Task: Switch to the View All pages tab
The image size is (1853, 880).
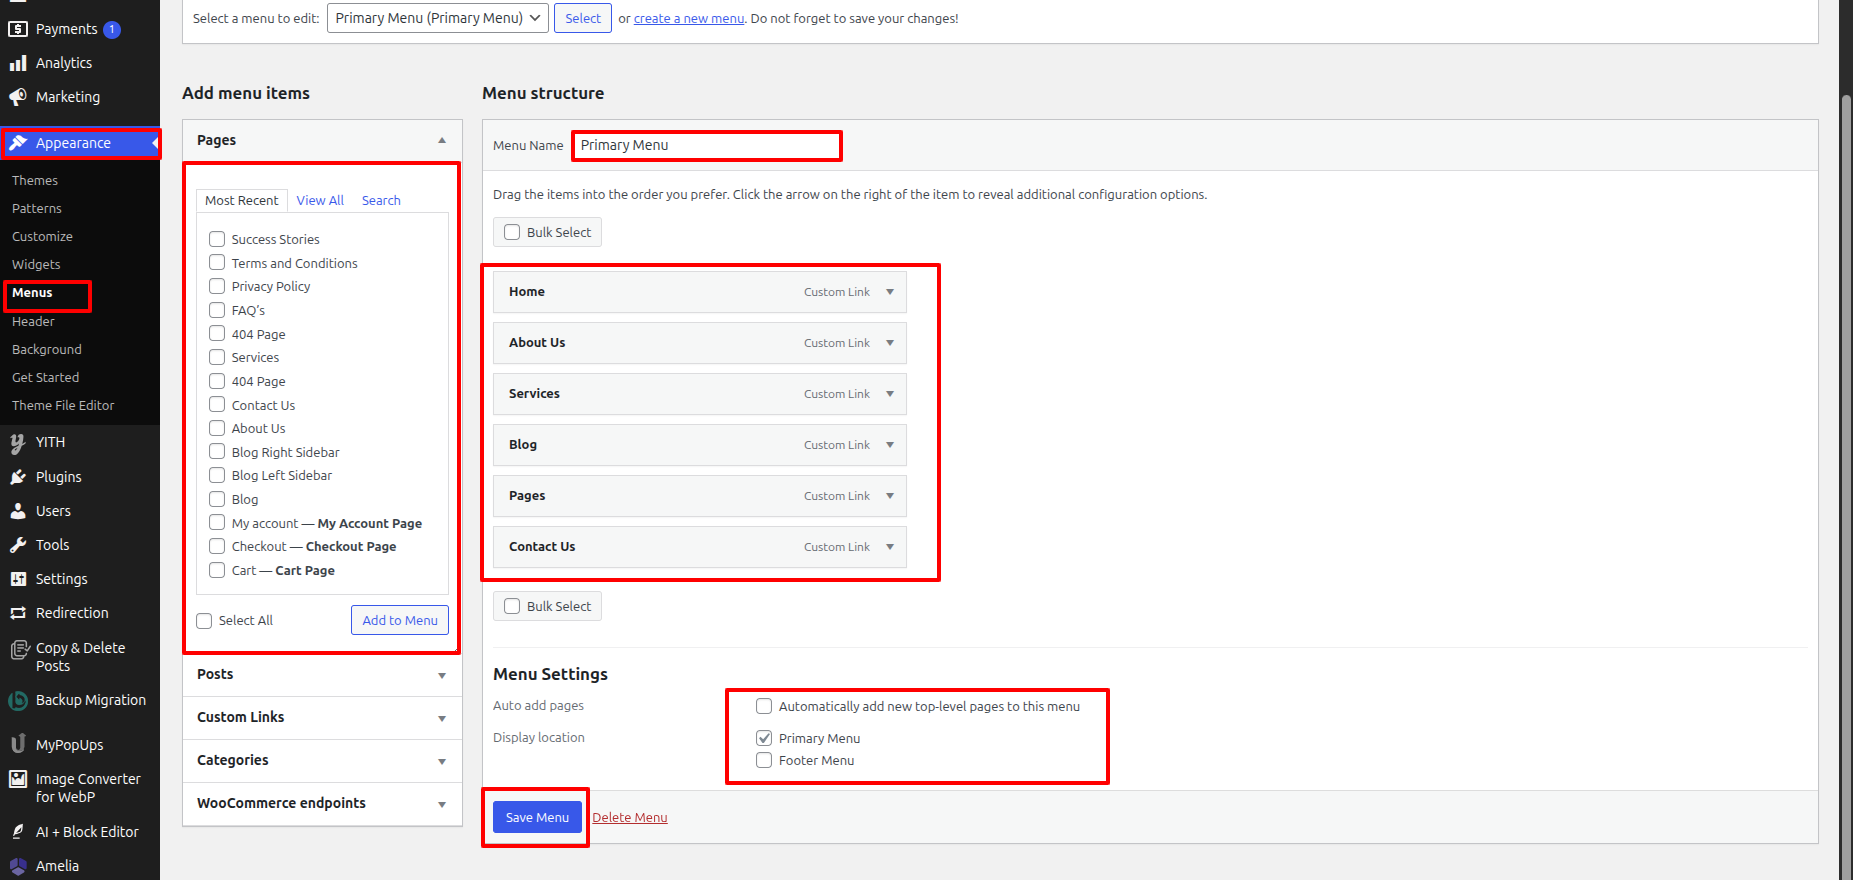Action: [x=320, y=201]
